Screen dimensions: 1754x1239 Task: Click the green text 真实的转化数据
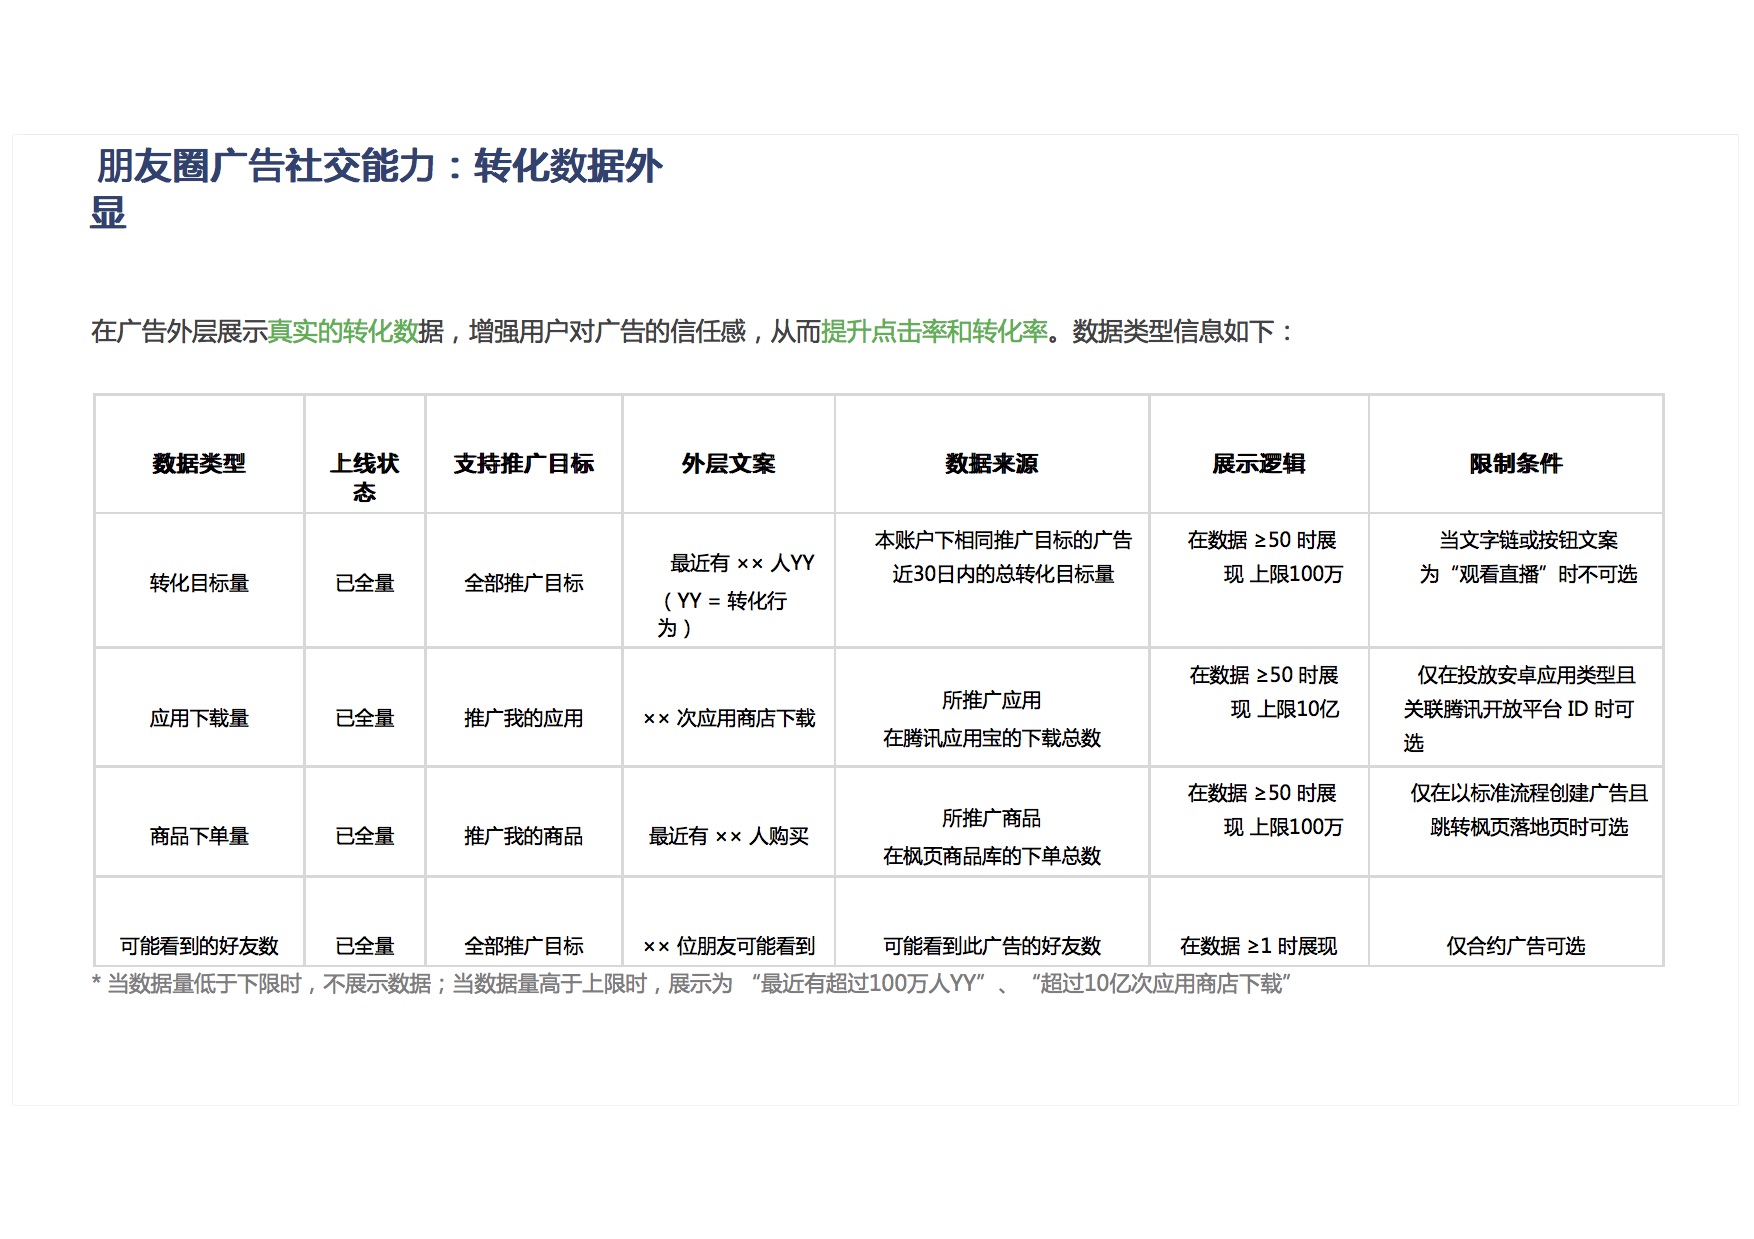342,332
